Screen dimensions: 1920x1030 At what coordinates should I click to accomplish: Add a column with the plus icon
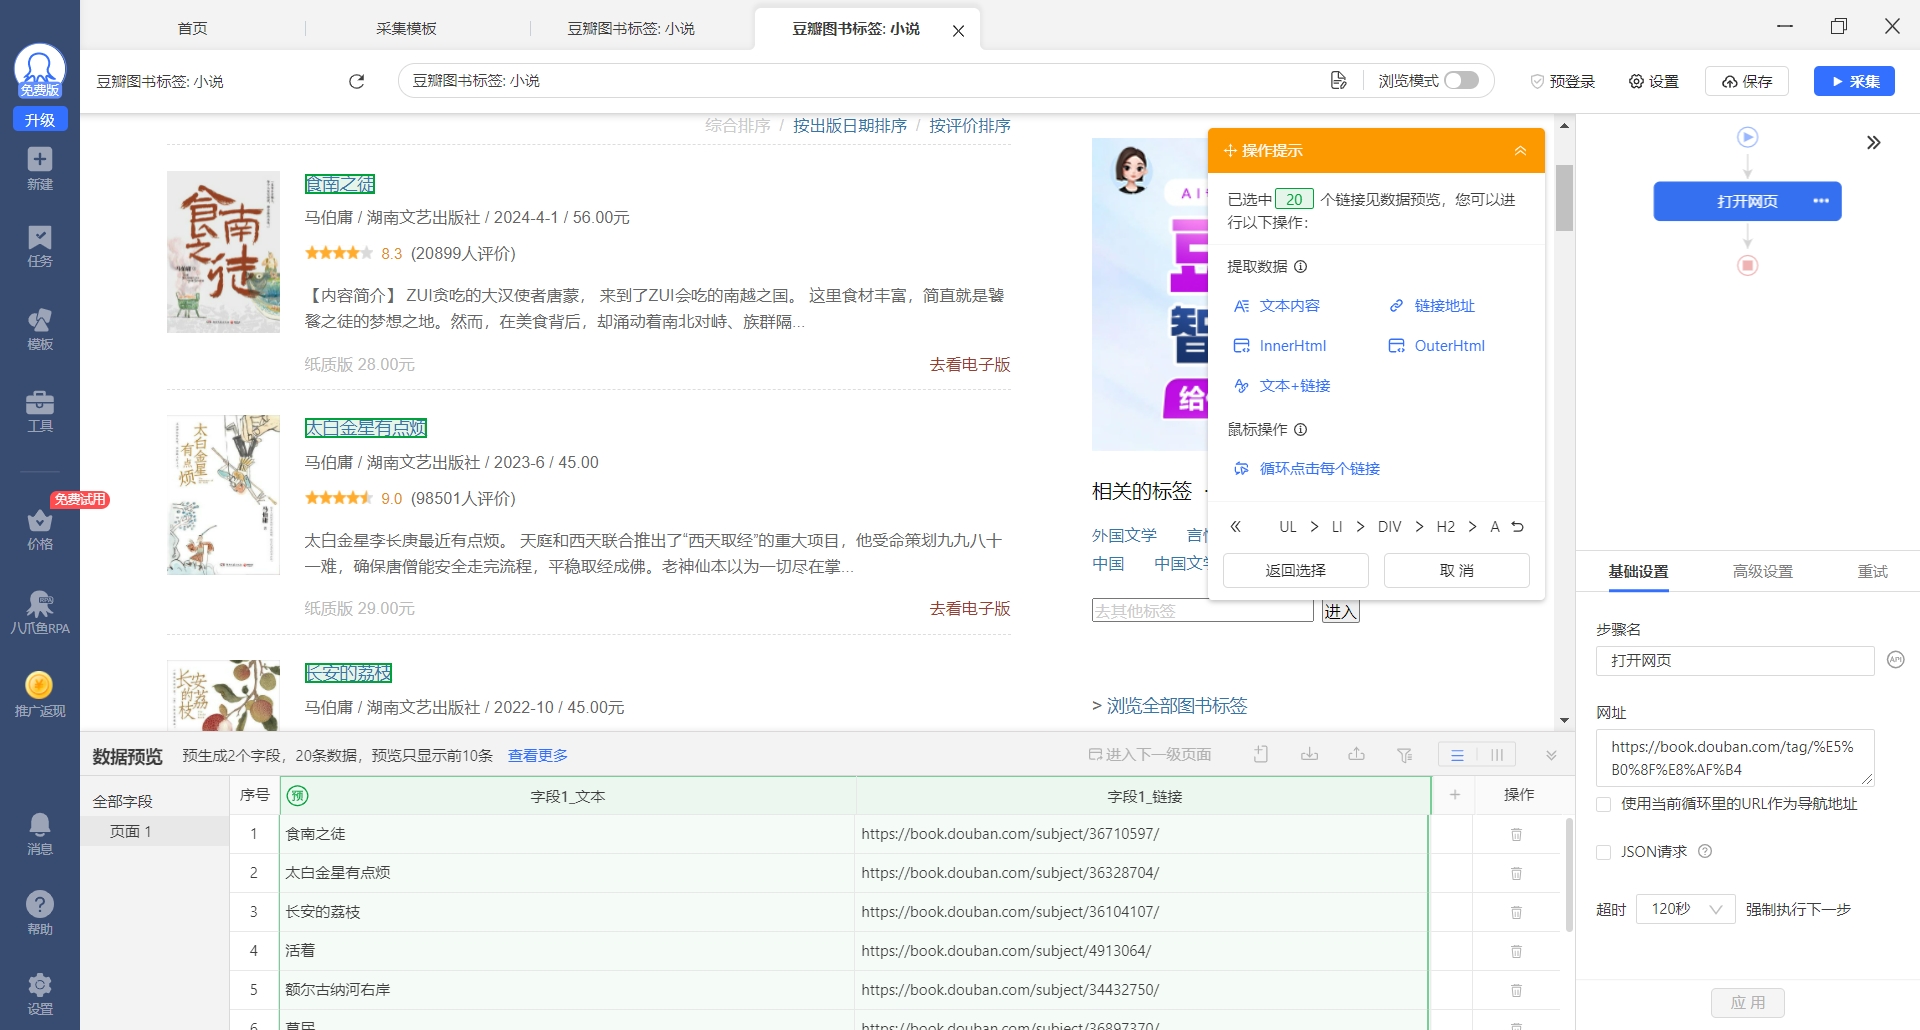pyautogui.click(x=1454, y=795)
